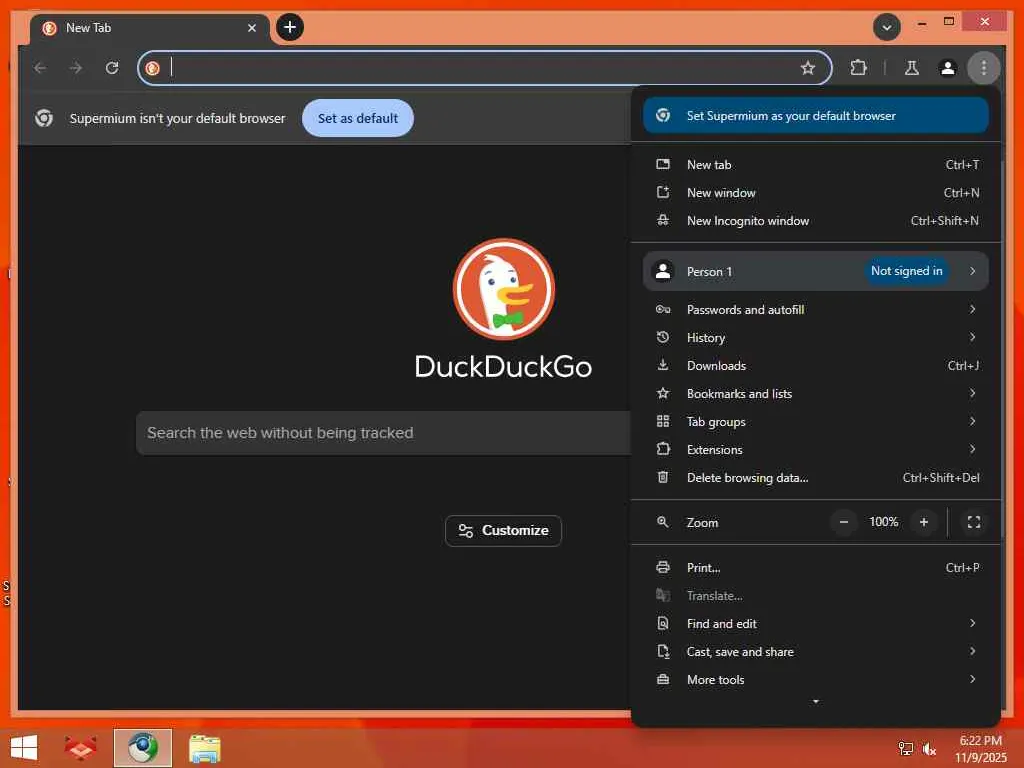
Task: Enter full screen with the fullscreen icon
Action: click(974, 522)
